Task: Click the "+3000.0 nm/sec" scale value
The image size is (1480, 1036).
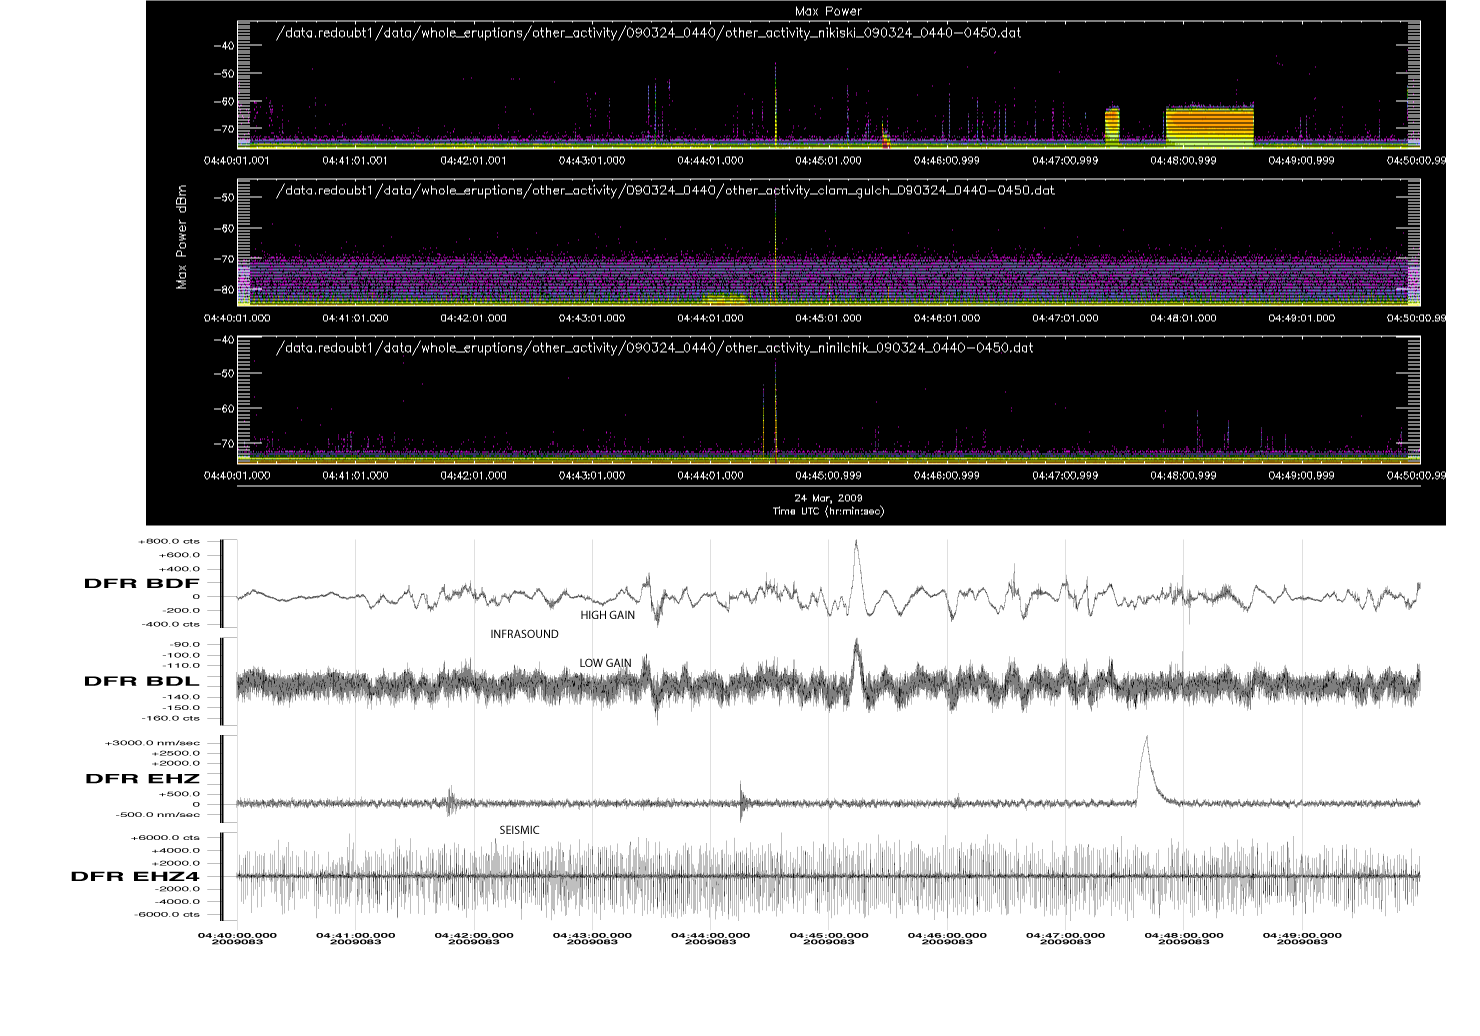Action: (152, 743)
